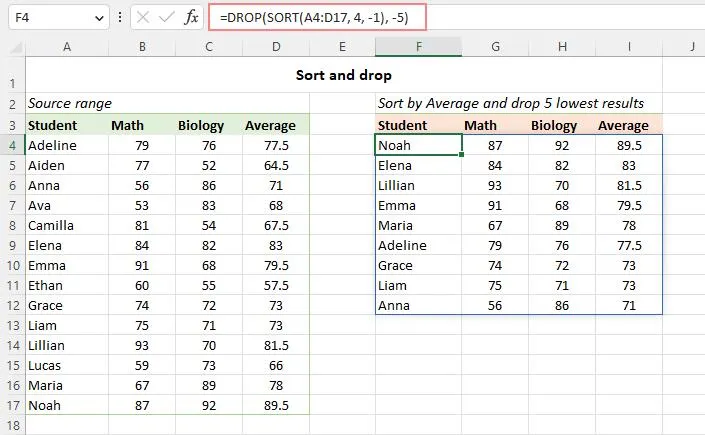The height and width of the screenshot is (435, 705).
Task: Click source 'Student' header in column A
Action: click(x=67, y=126)
